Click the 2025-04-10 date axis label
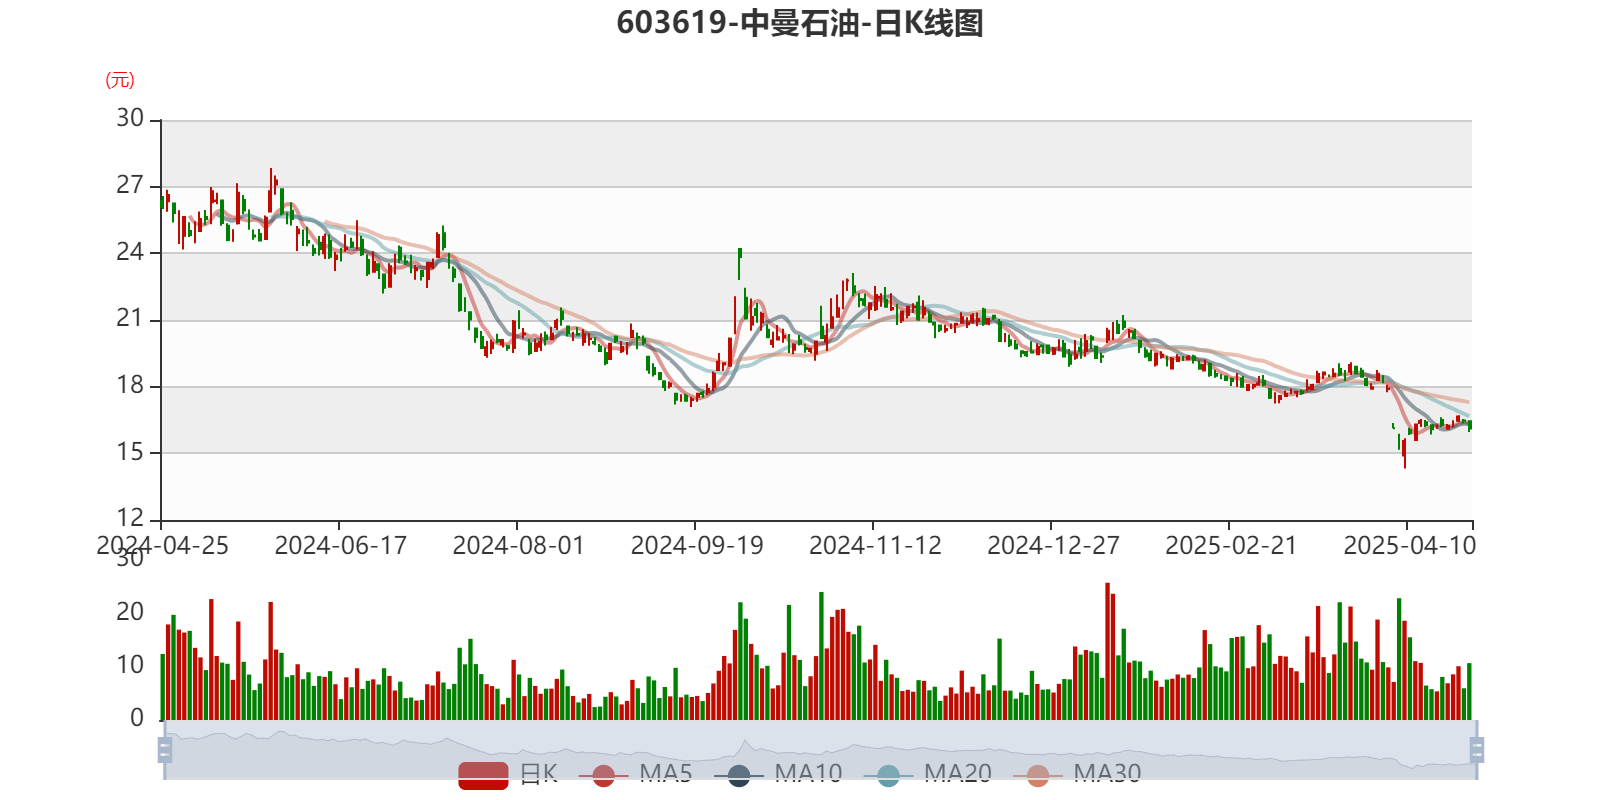 point(1409,546)
